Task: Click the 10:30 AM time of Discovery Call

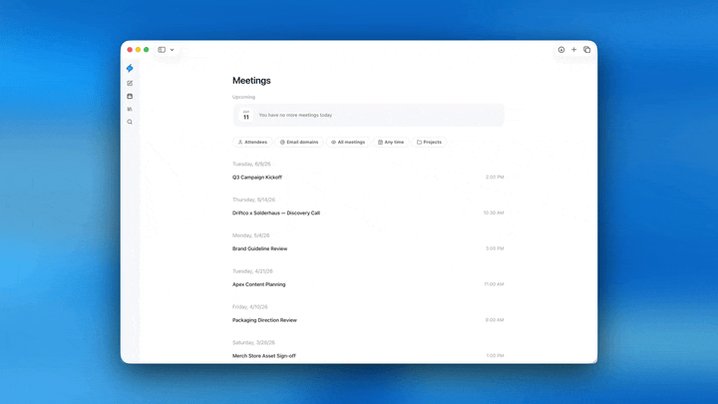Action: 494,213
